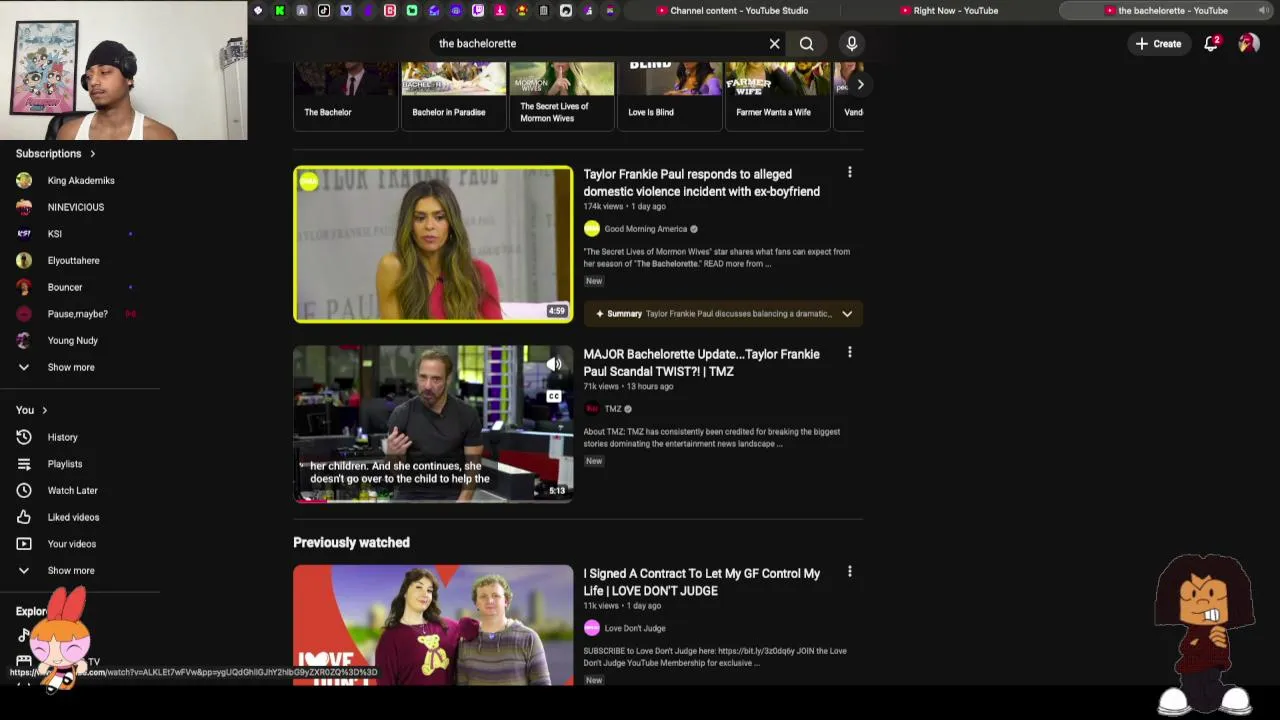Select the bachelorette - YouTube tab

(1165, 11)
